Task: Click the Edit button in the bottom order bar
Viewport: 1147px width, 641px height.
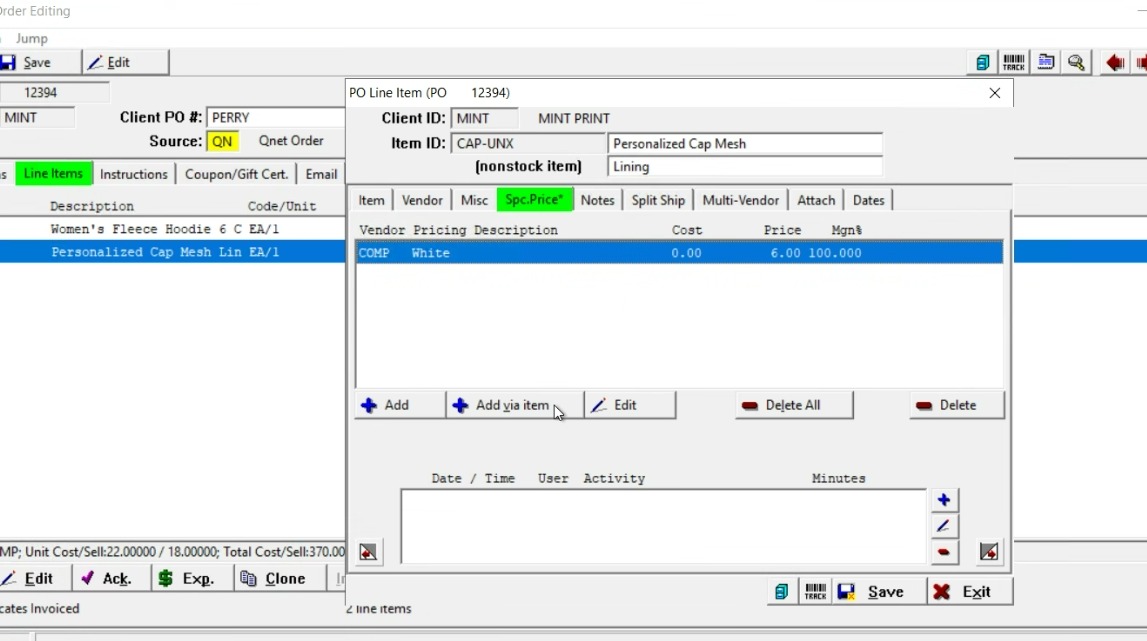Action: click(35, 578)
